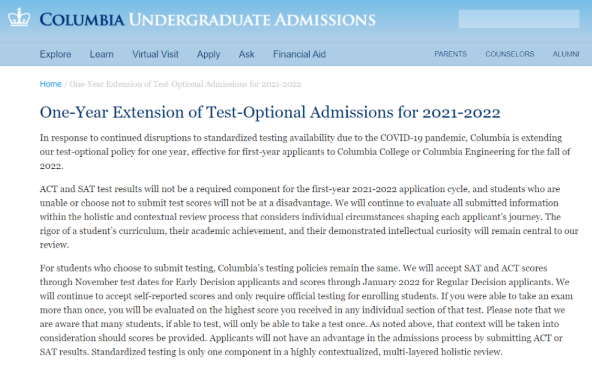Click the Columbia wordmark in the header
Screen dimensions: 592x374
click(82, 20)
